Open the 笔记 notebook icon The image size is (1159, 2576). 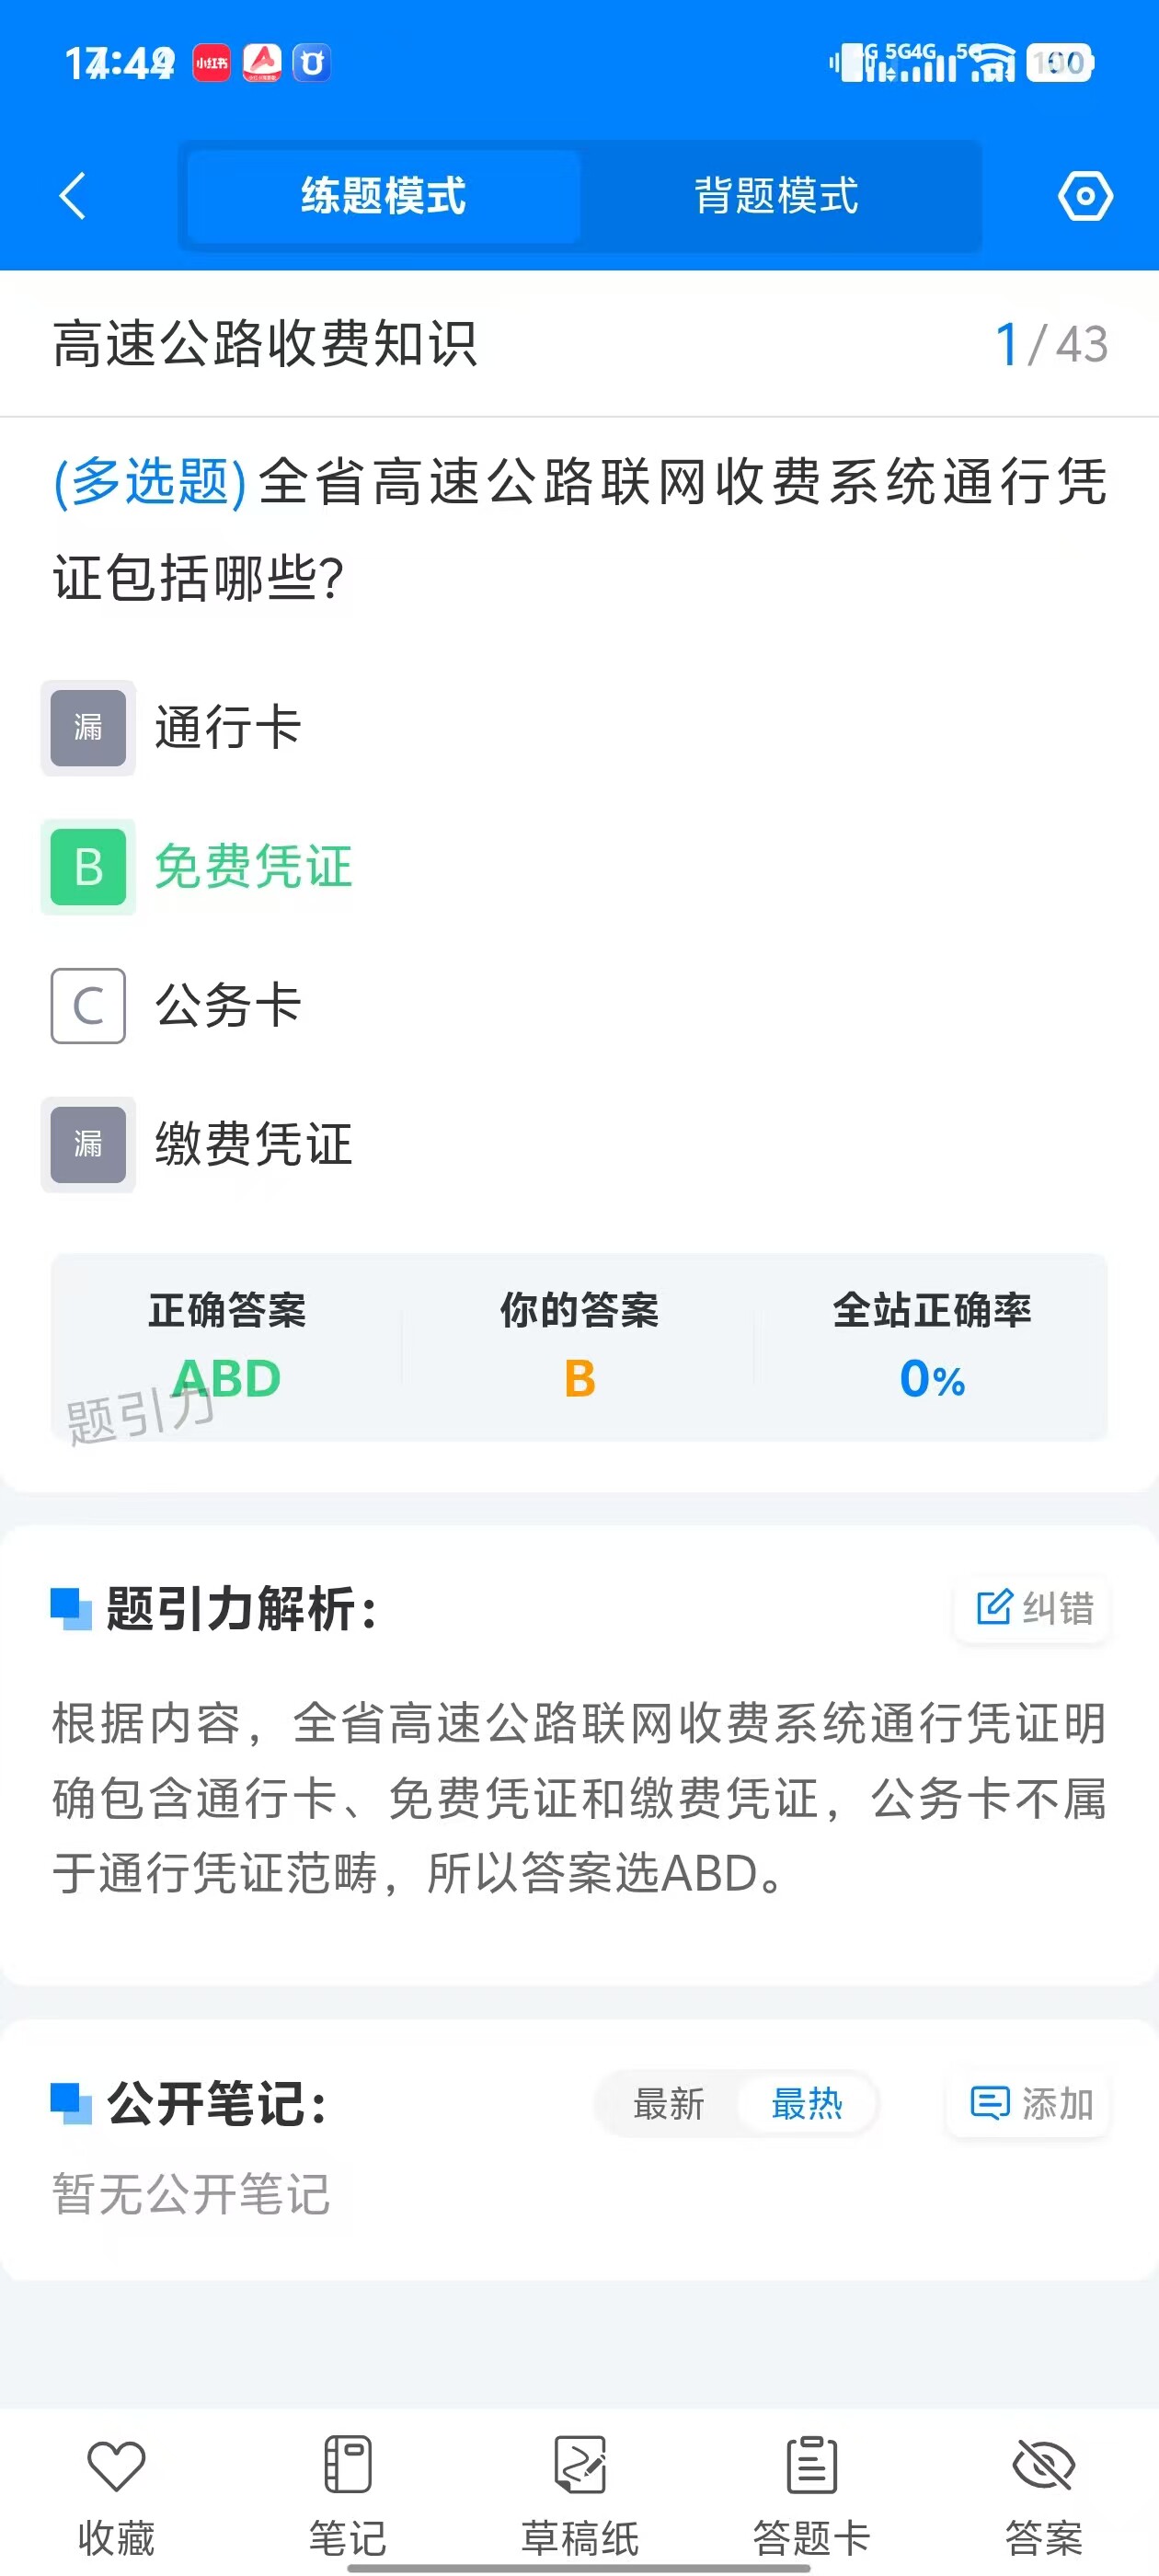[348, 2464]
